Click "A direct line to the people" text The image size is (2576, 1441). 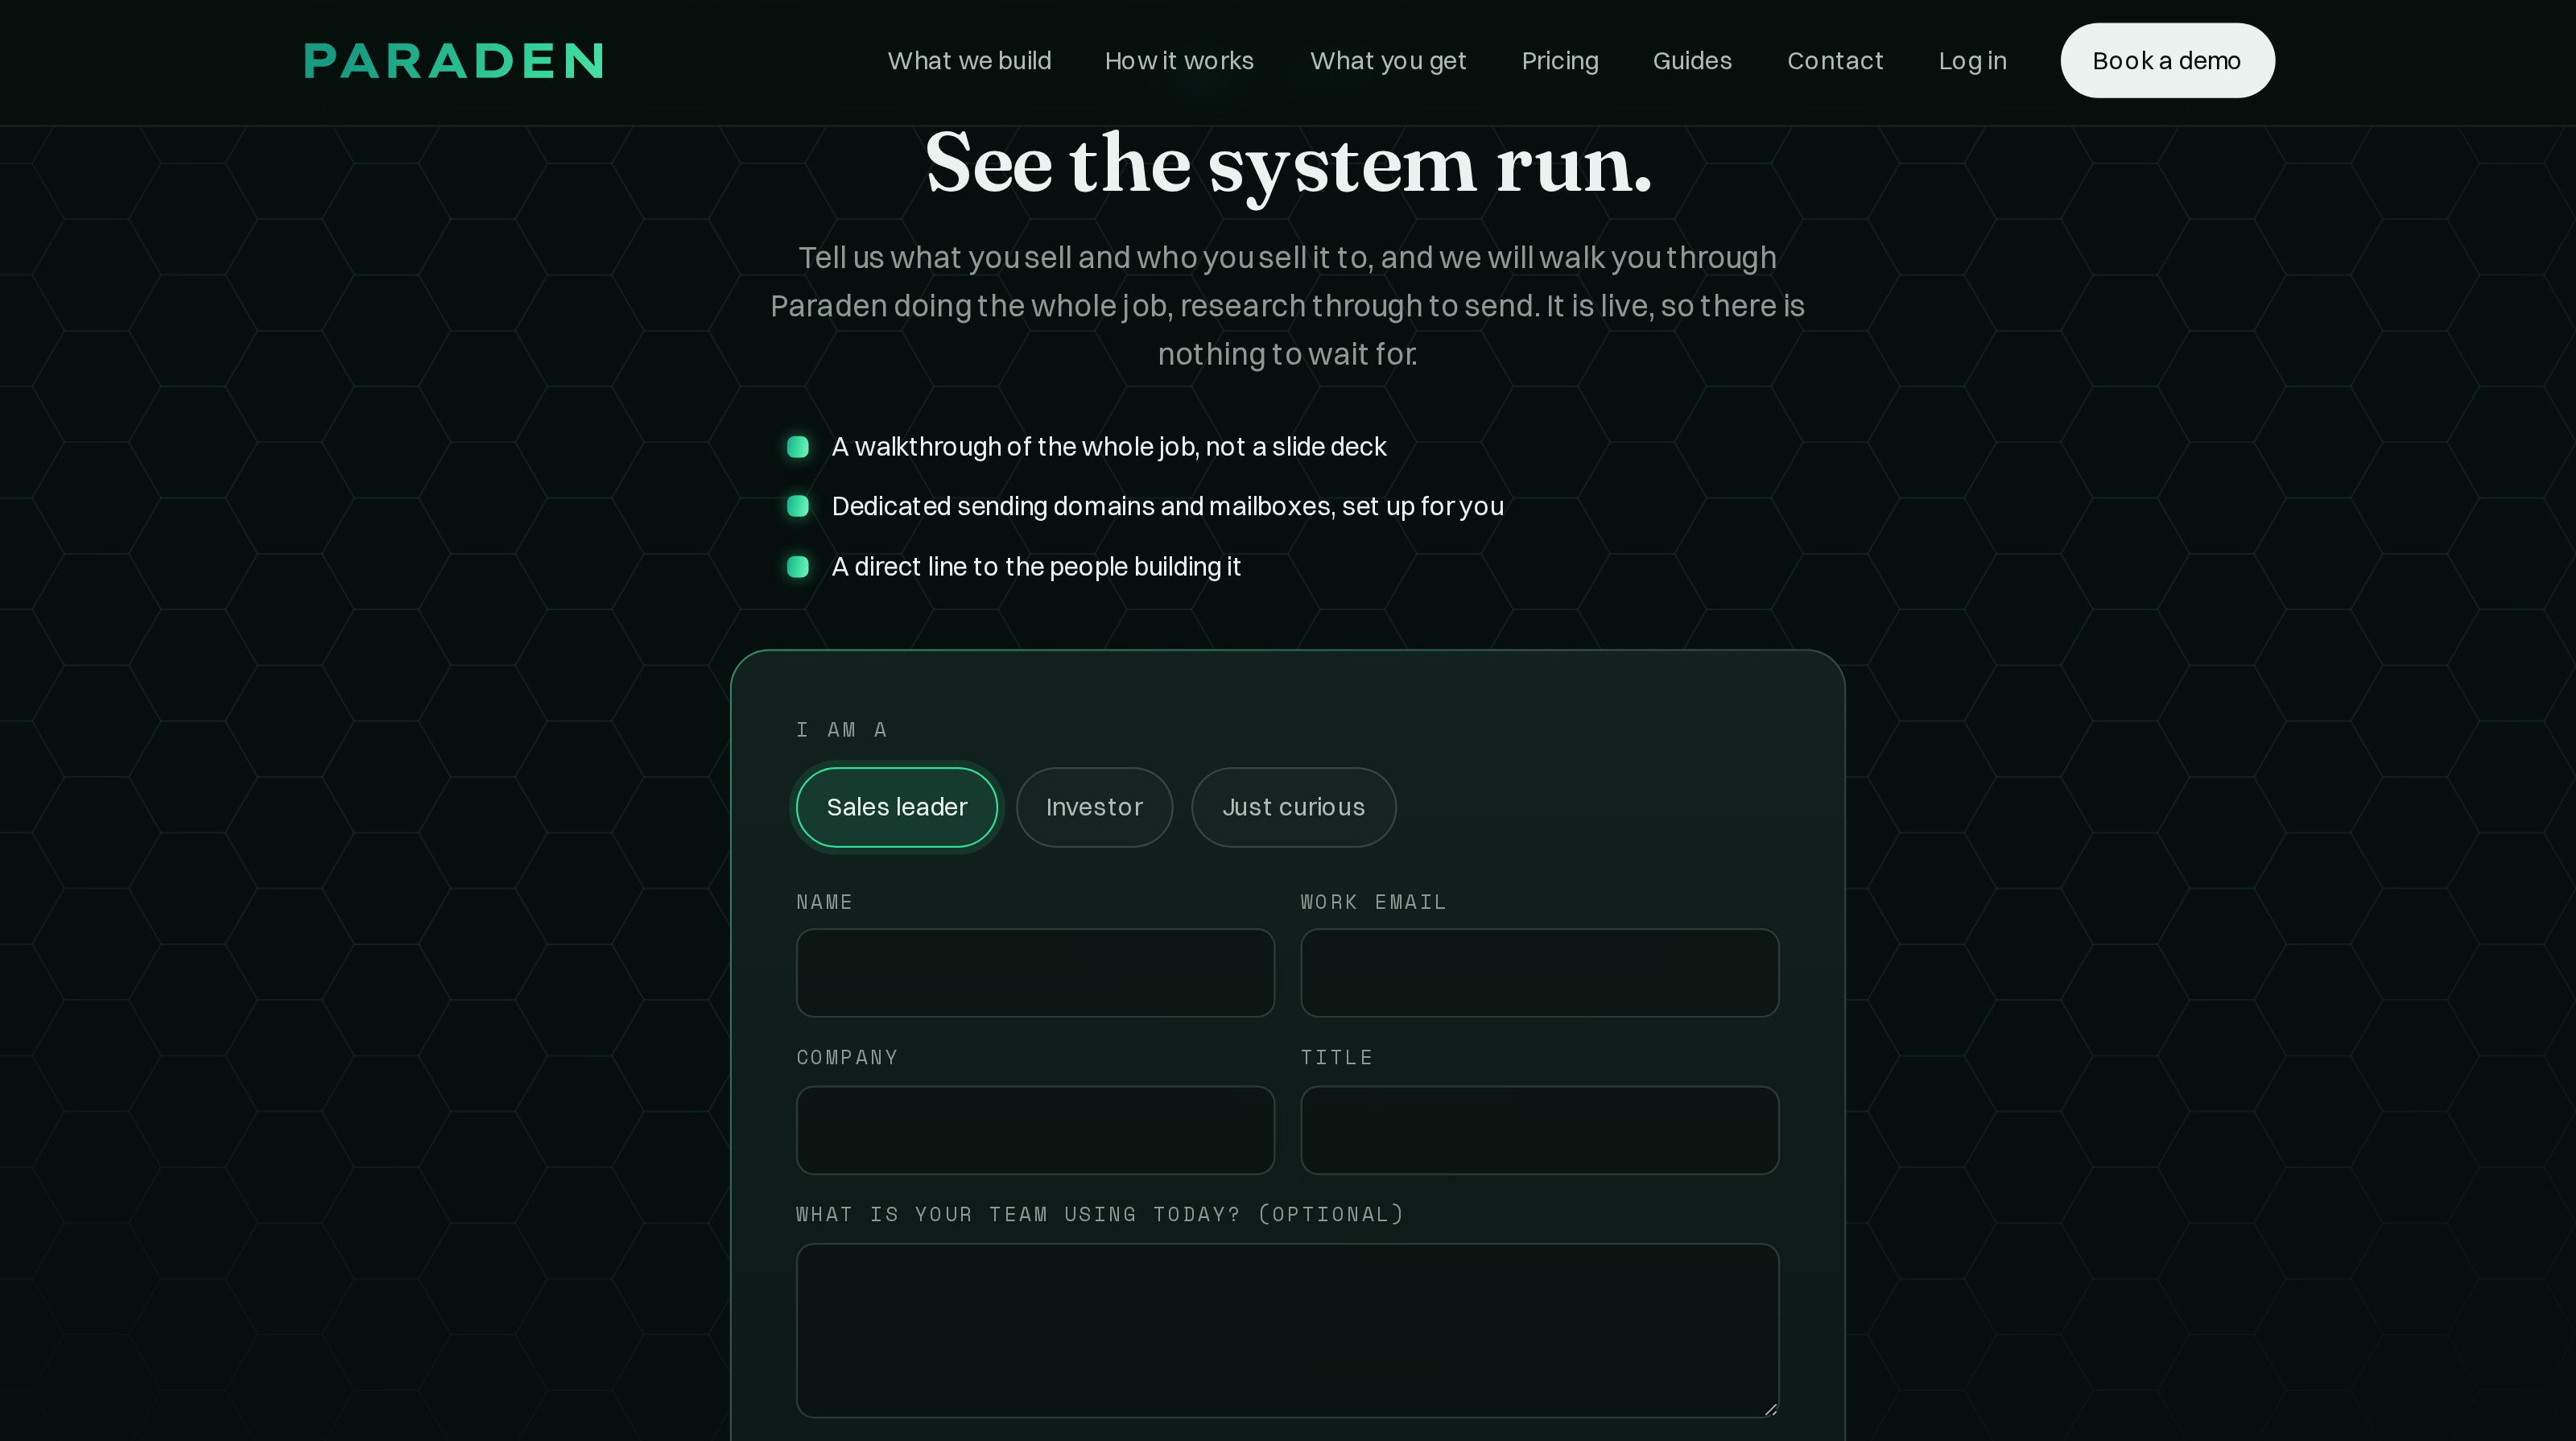point(1035,567)
